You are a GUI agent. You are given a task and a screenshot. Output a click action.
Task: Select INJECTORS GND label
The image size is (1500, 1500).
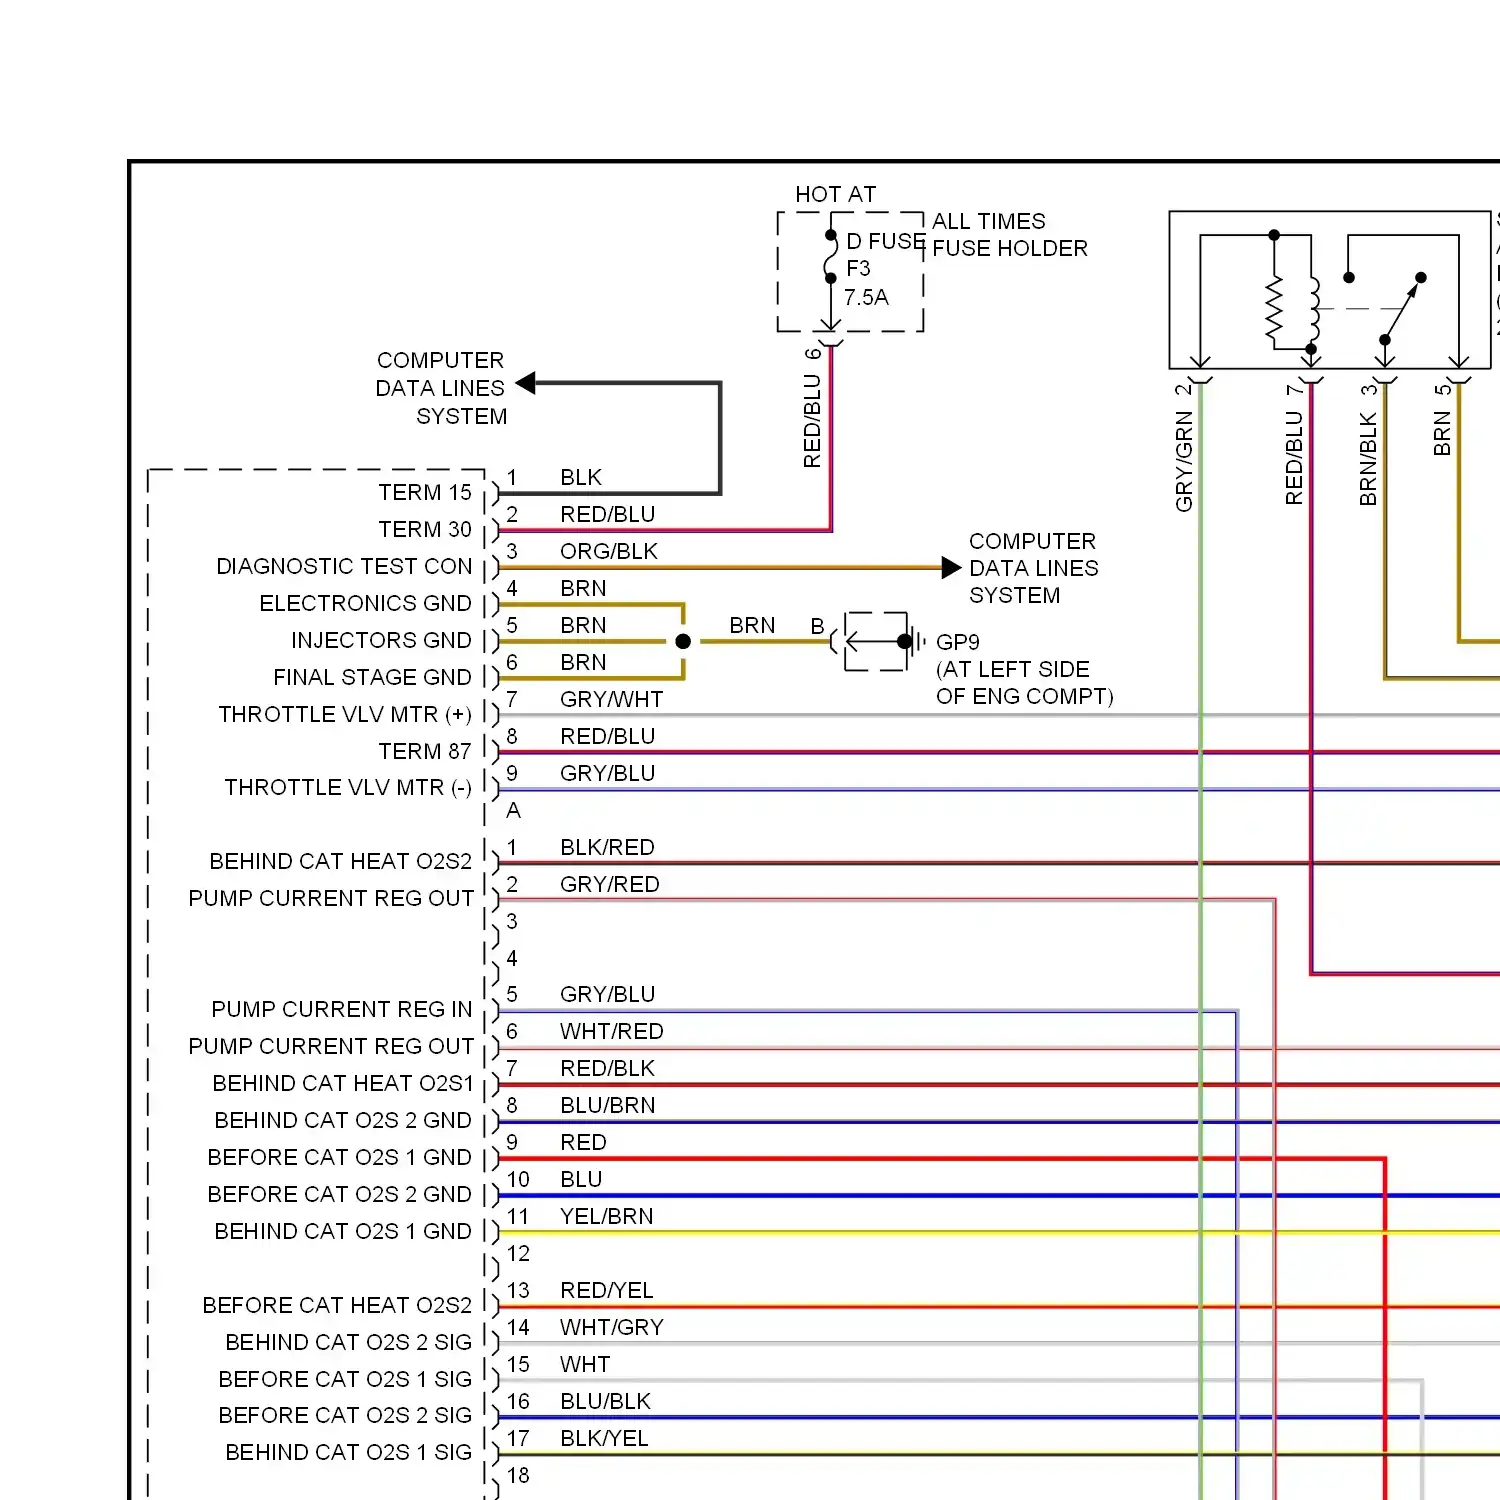pyautogui.click(x=381, y=641)
